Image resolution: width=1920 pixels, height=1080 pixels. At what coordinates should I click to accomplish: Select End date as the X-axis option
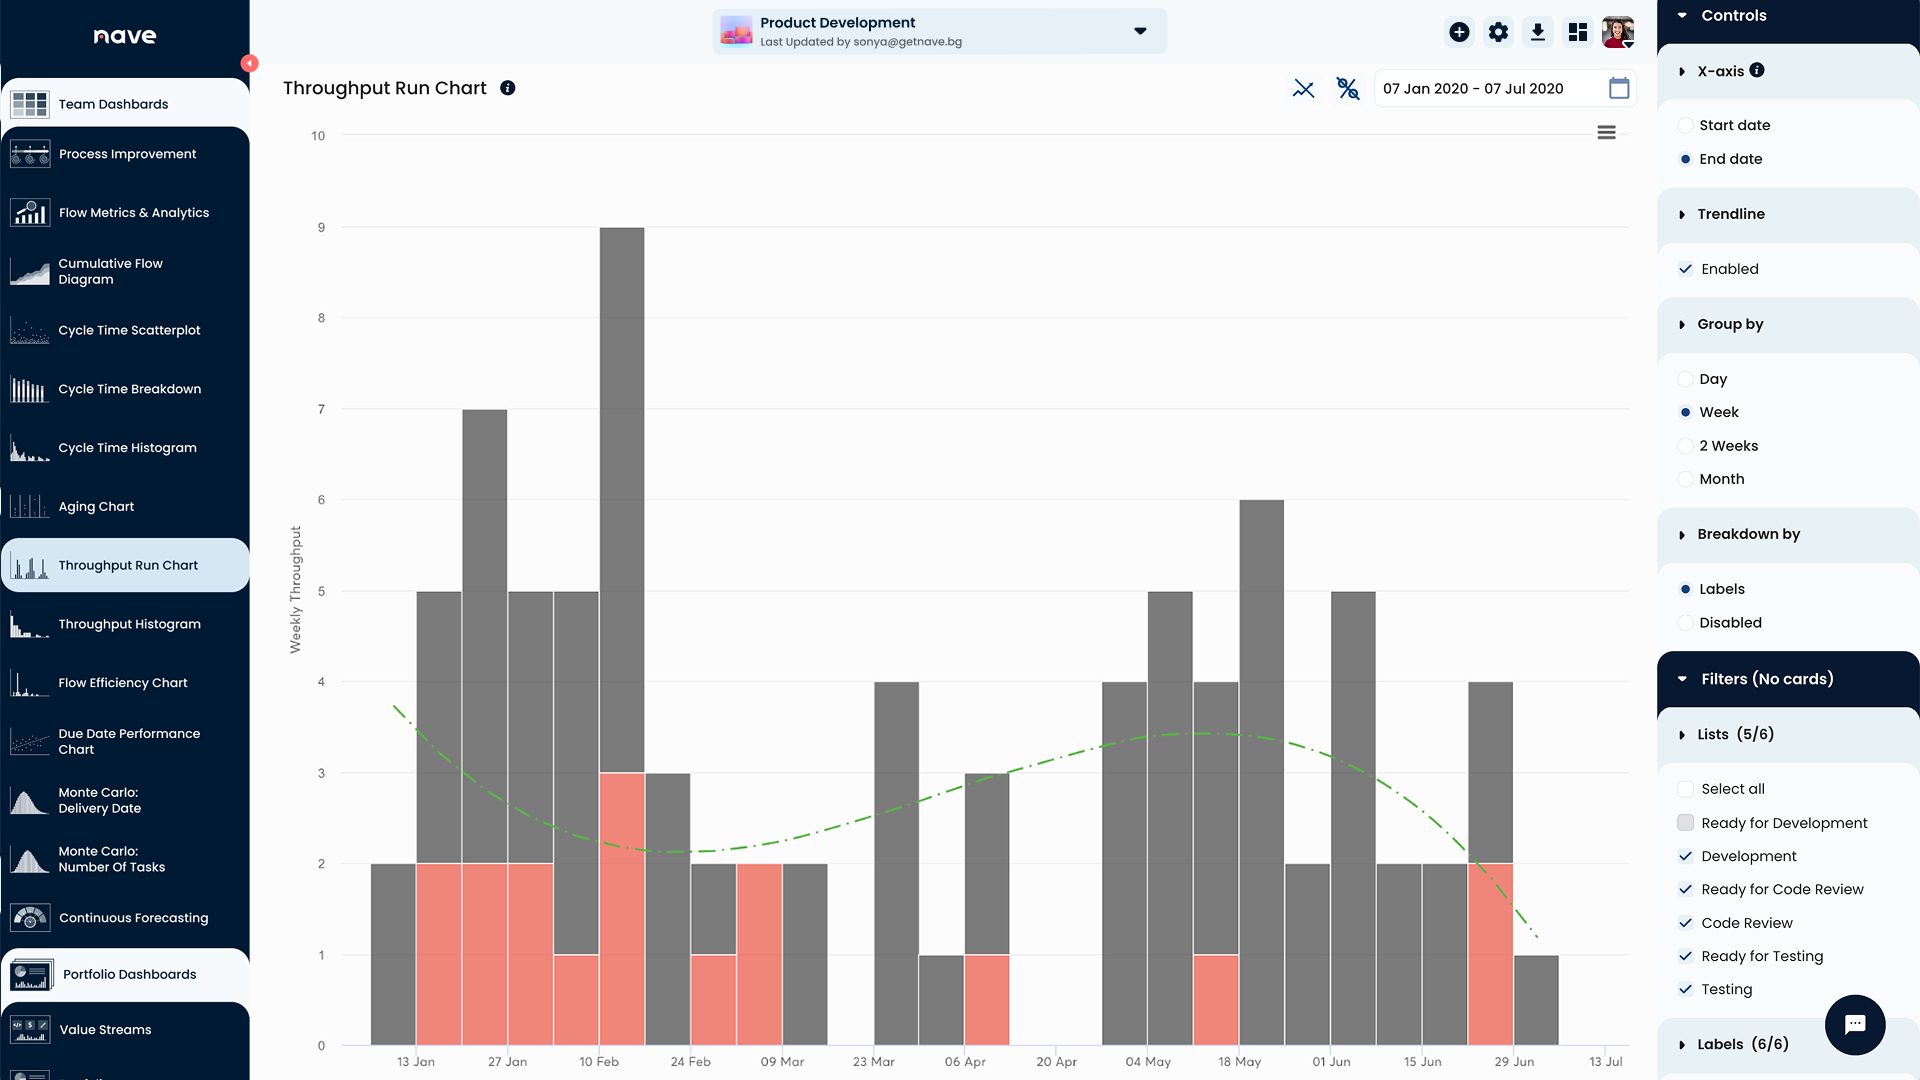point(1686,158)
